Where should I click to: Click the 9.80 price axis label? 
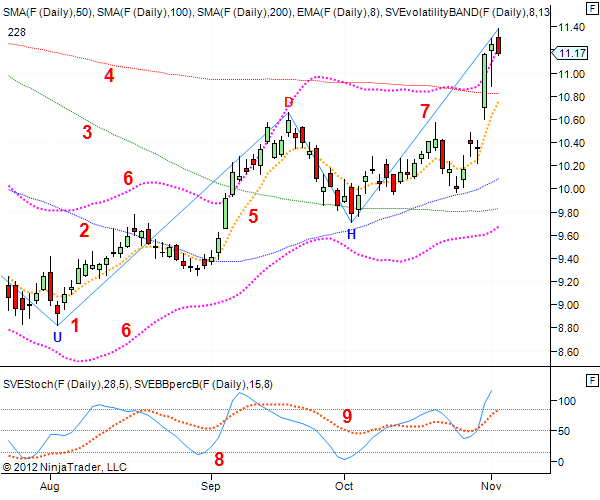point(569,213)
